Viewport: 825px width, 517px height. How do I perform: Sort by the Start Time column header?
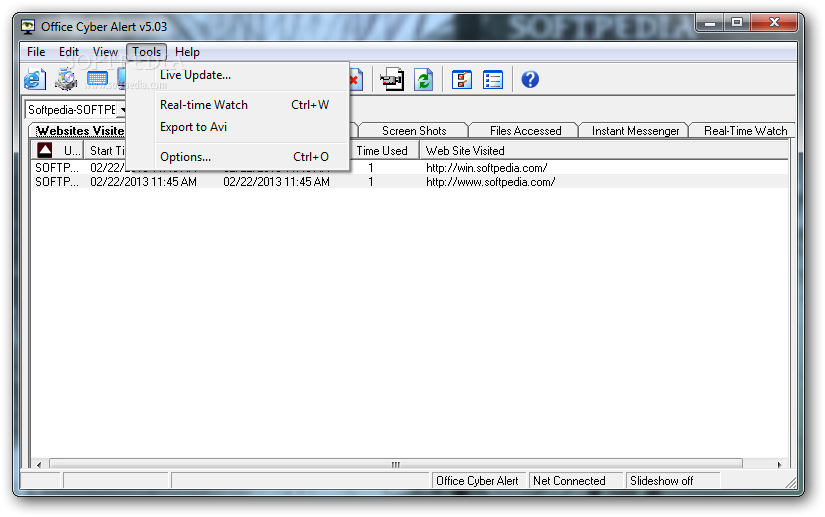tap(107, 151)
